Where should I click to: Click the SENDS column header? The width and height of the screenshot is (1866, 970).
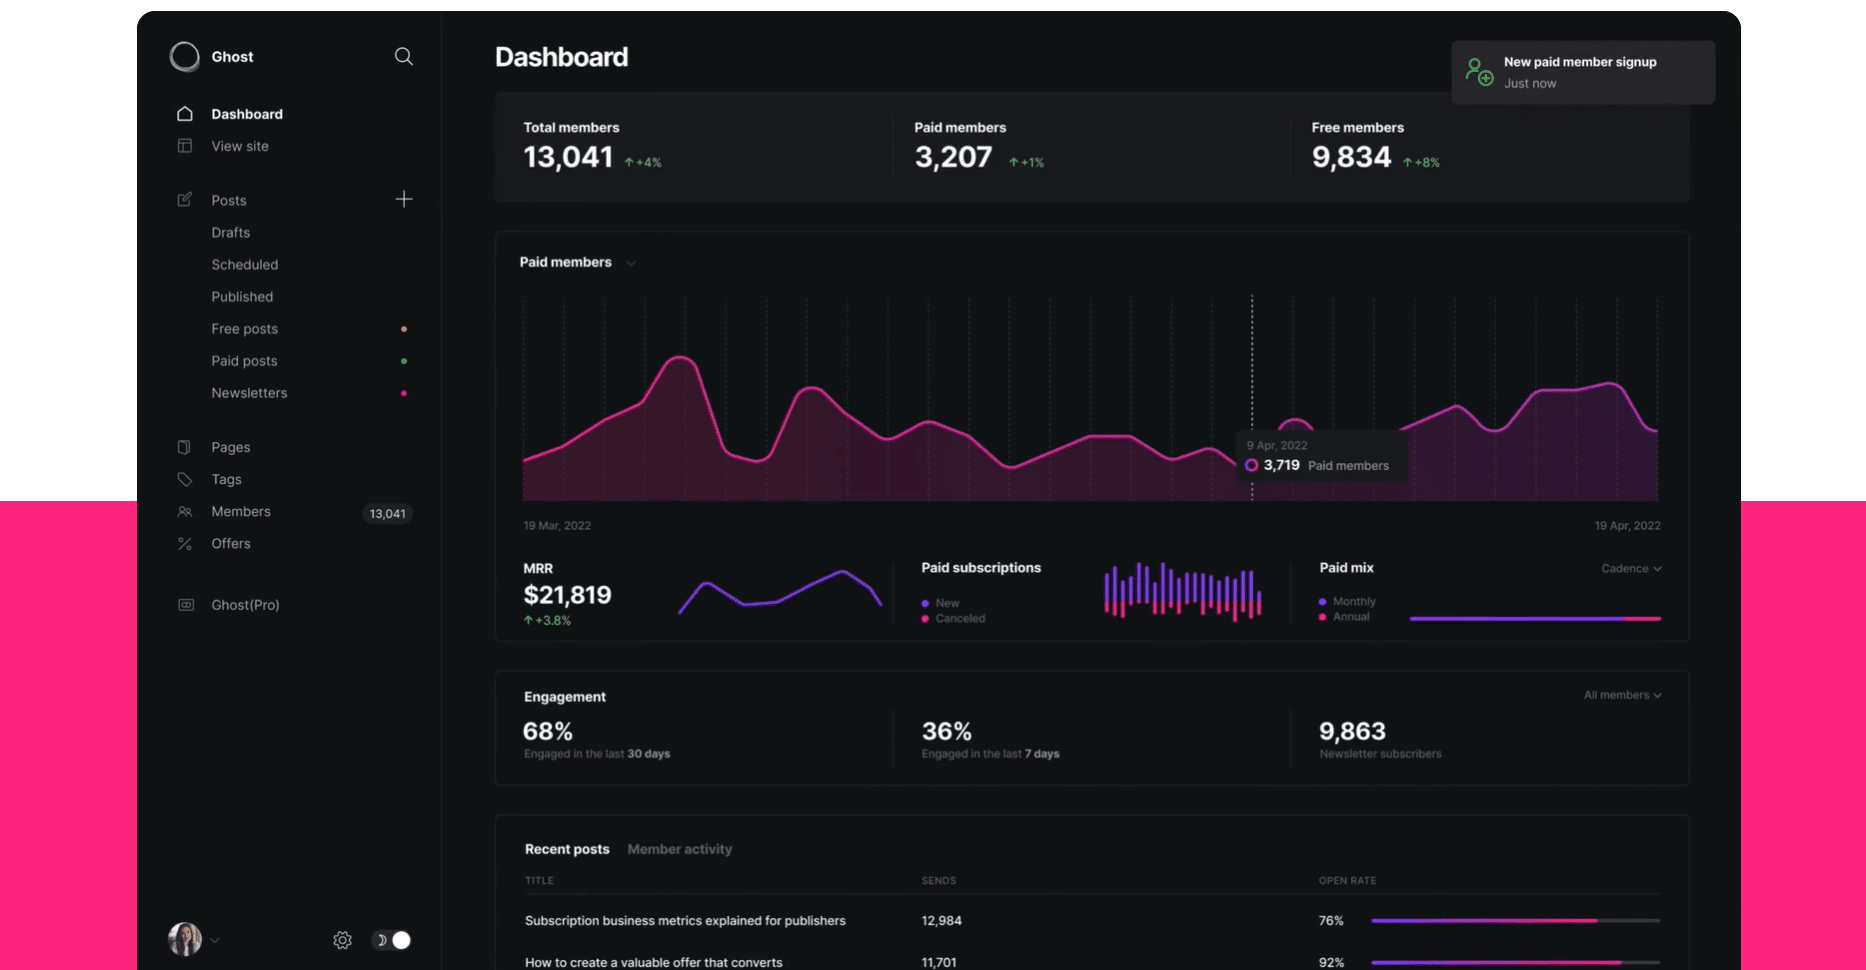click(938, 881)
